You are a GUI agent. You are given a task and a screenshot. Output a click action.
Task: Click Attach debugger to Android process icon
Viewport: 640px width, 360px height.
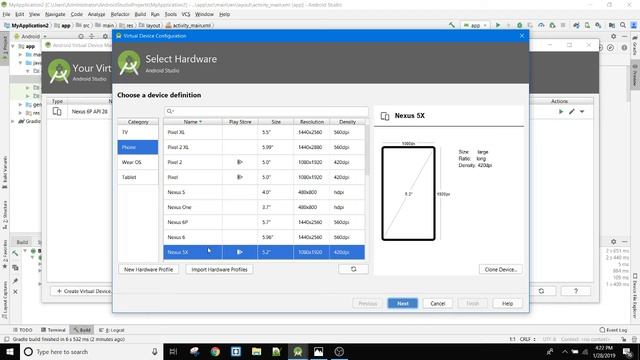click(552, 25)
